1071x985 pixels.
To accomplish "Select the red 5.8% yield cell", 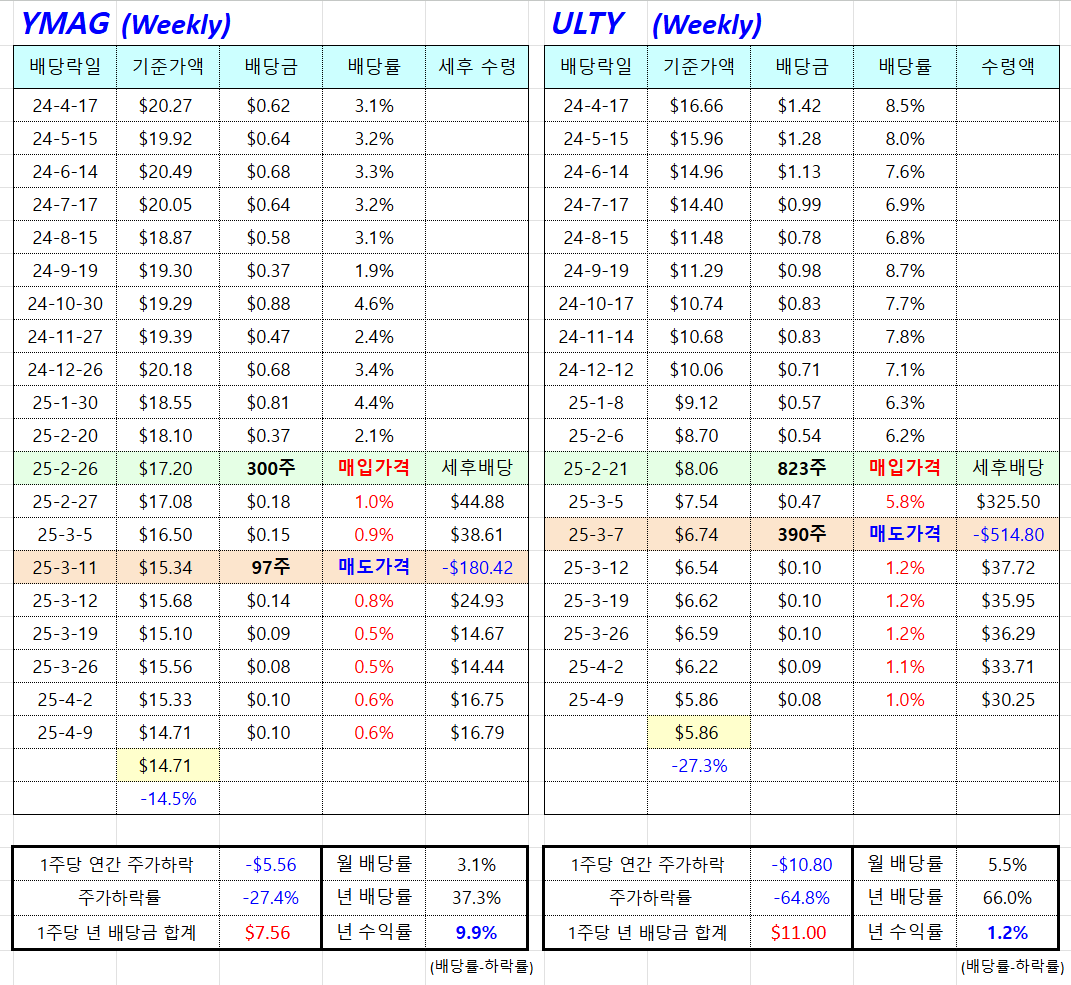I will 905,501.
